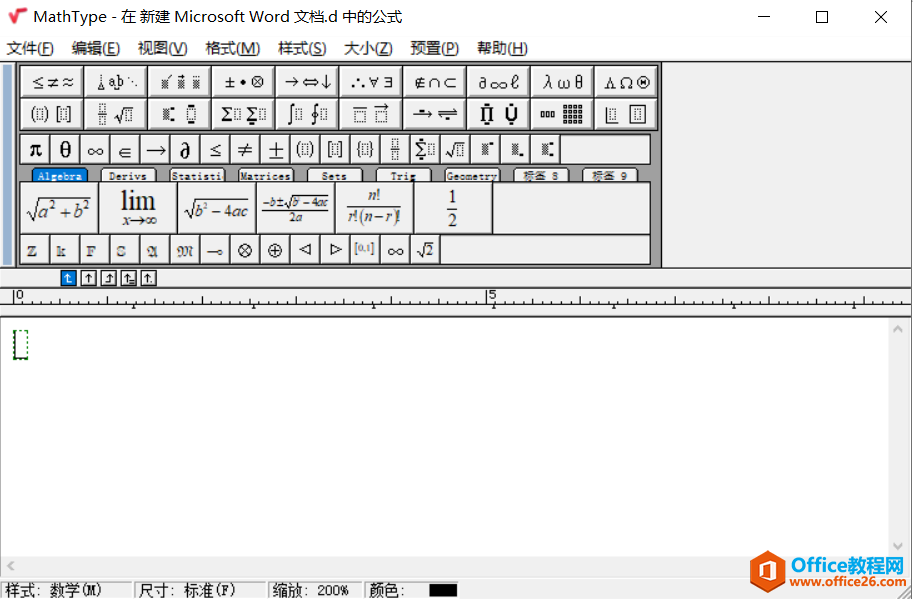Insert the less-than-or-equal symbol from small bar

pos(215,150)
